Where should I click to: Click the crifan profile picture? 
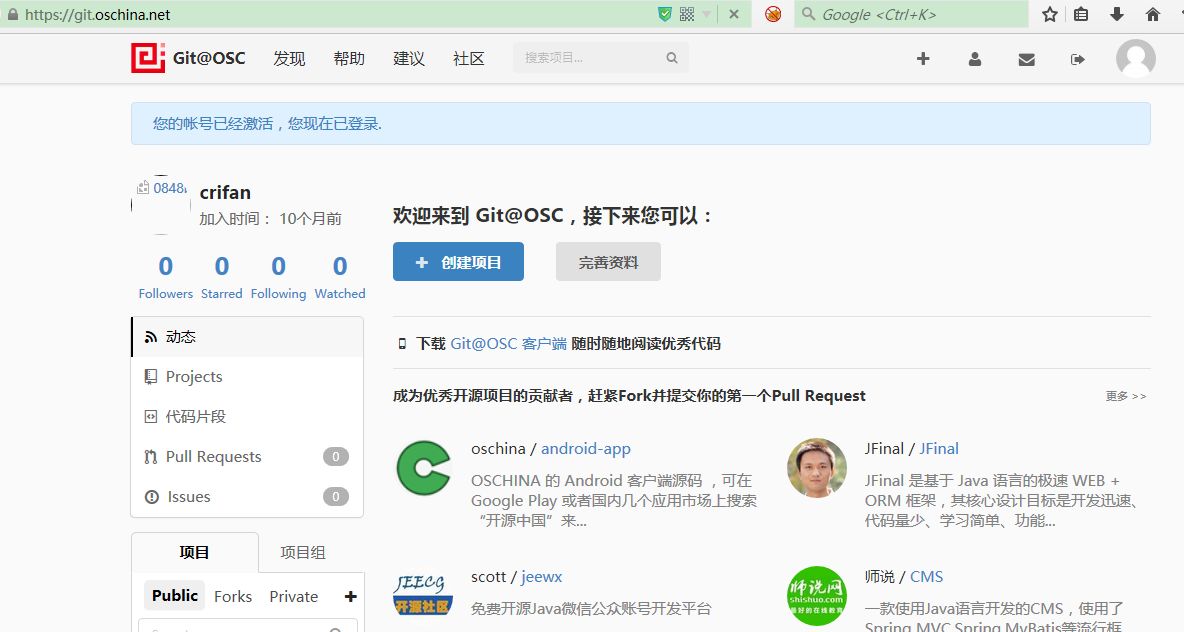click(161, 205)
